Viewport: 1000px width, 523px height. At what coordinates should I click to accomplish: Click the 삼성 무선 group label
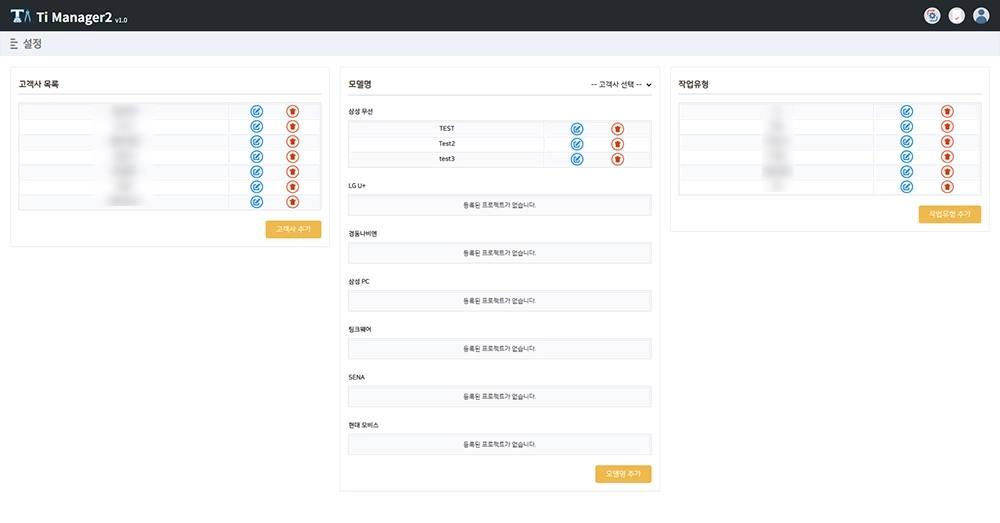pyautogui.click(x=360, y=112)
